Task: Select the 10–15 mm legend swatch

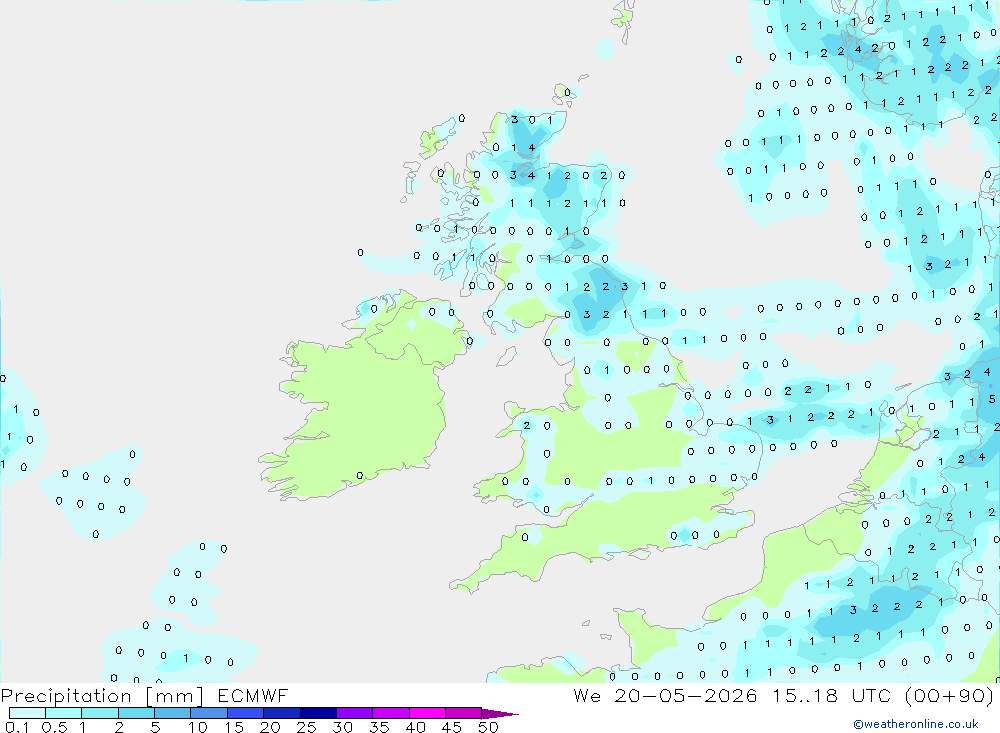Action: (209, 713)
